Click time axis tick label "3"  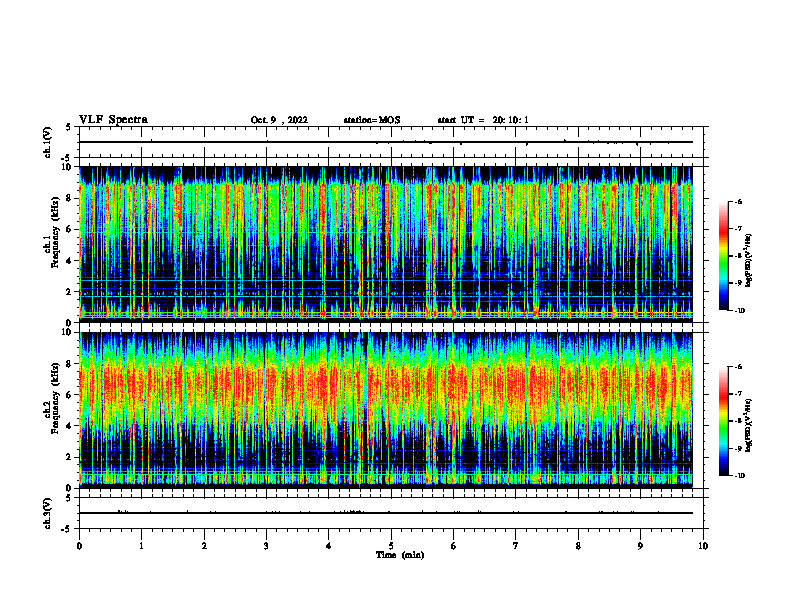[x=266, y=546]
